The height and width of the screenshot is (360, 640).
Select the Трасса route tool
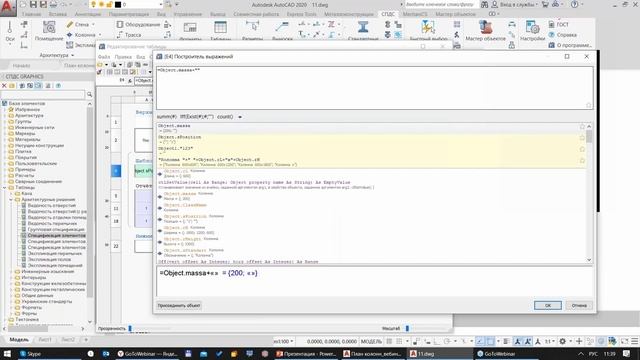pyautogui.click(x=129, y=35)
